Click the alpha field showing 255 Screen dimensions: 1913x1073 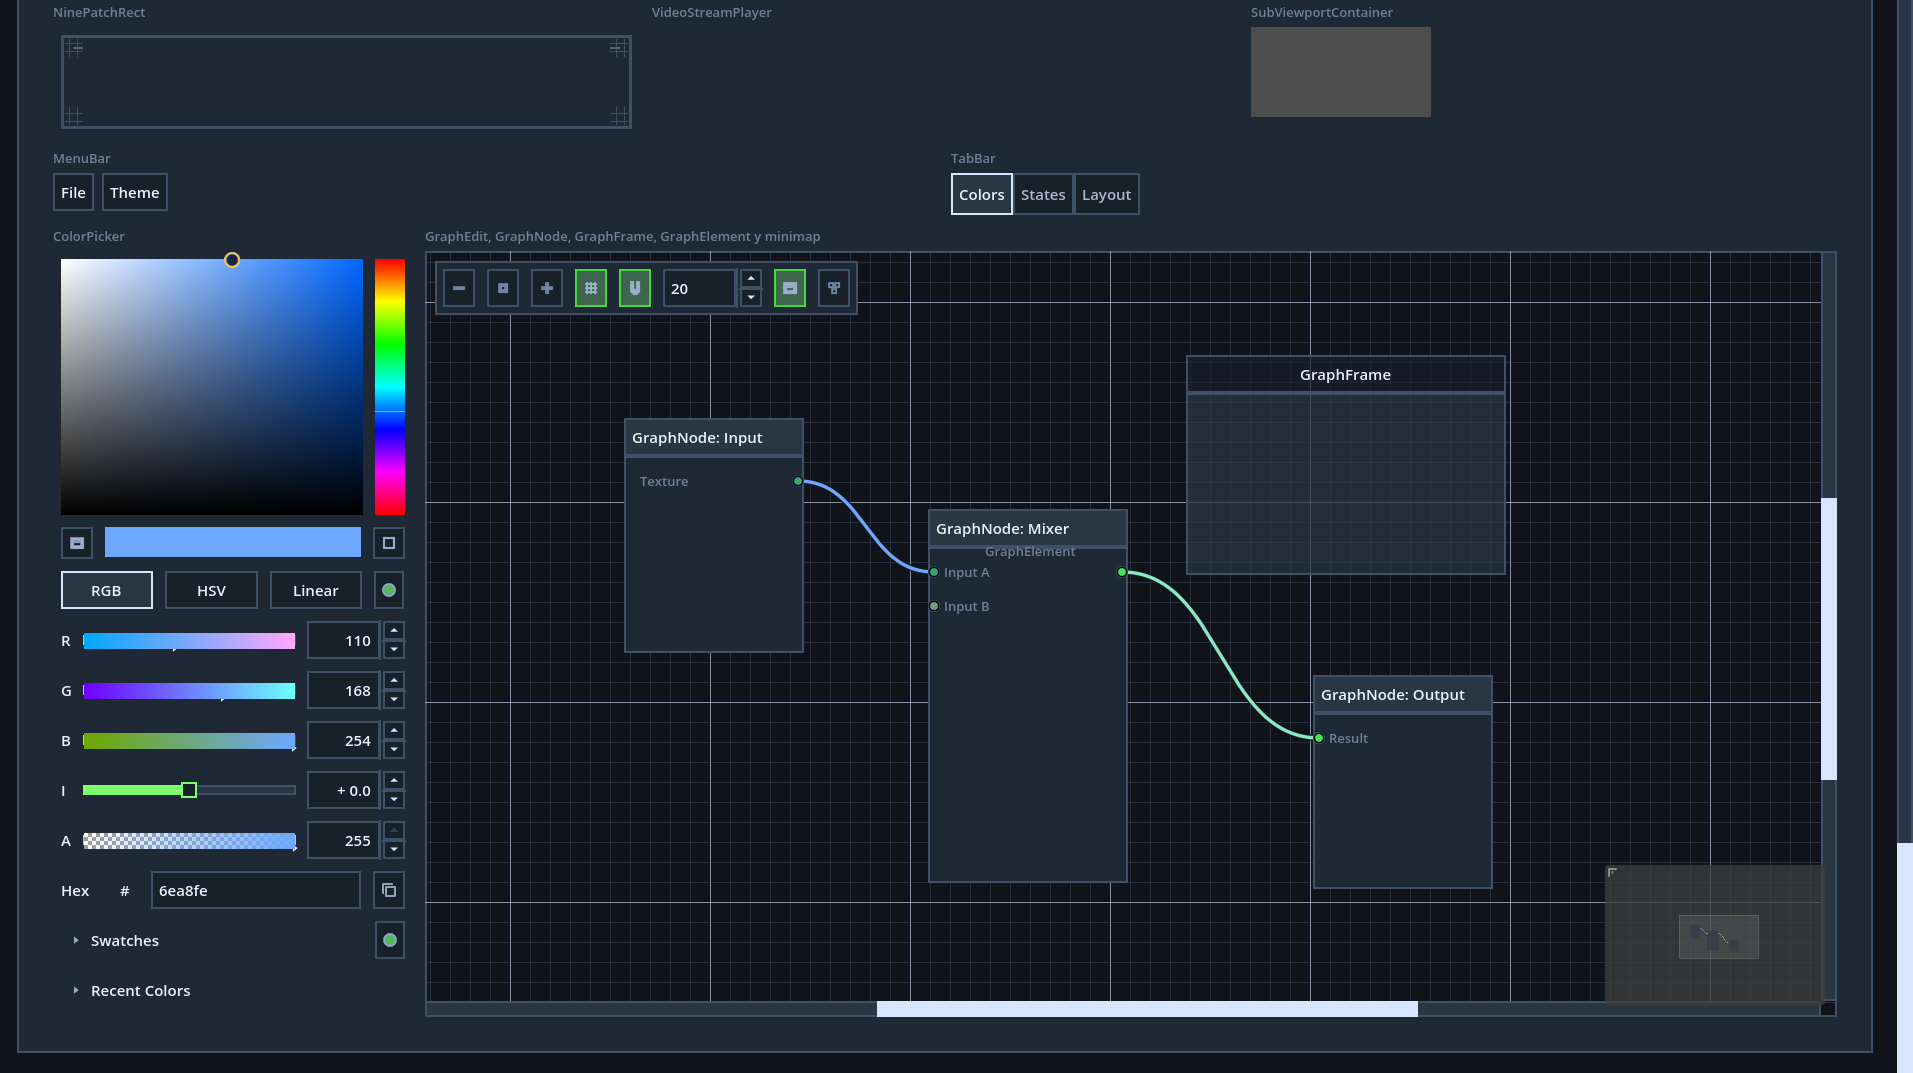(343, 840)
